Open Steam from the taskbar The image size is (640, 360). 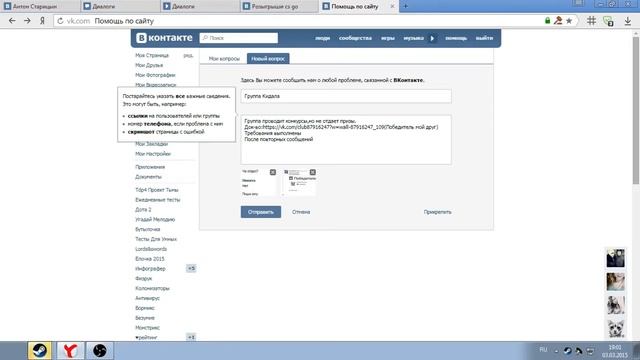[x=40, y=351]
